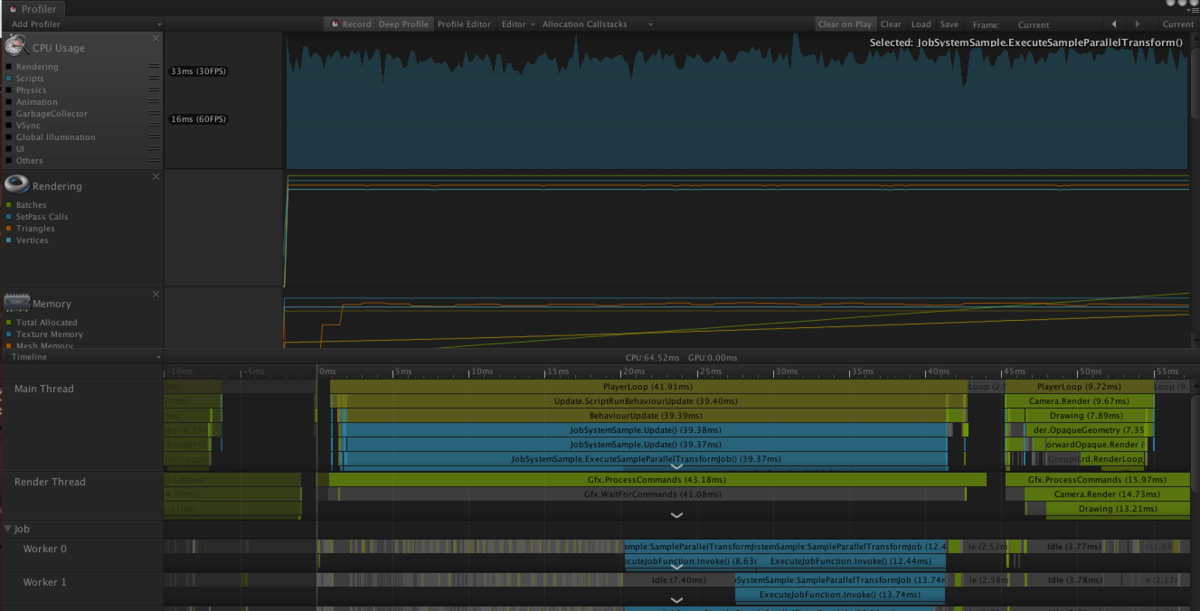Viewport: 1200px width, 611px height.
Task: Toggle Profile Editor option
Action: click(x=464, y=24)
